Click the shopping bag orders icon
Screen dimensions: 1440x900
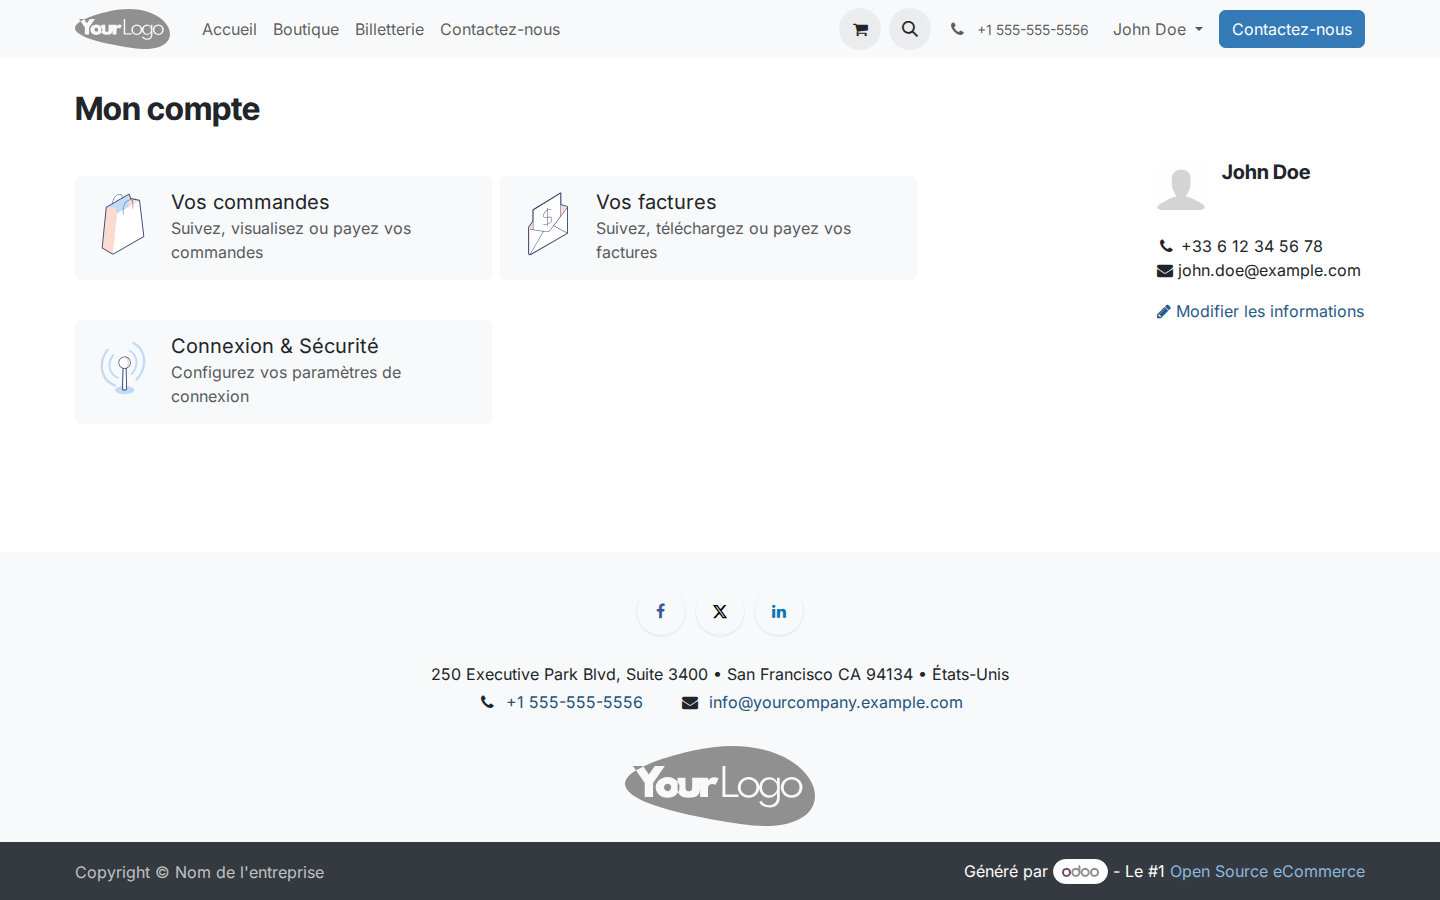123,224
